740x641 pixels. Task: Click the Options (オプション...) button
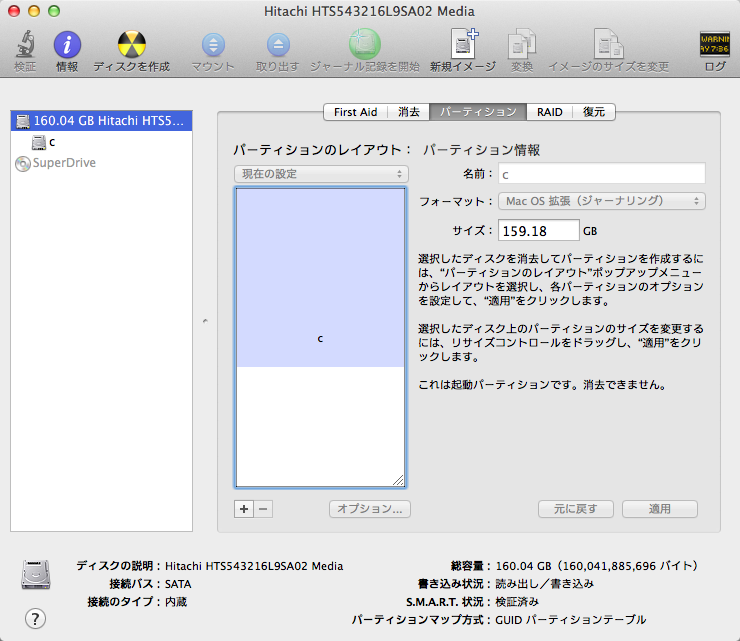pyautogui.click(x=370, y=509)
